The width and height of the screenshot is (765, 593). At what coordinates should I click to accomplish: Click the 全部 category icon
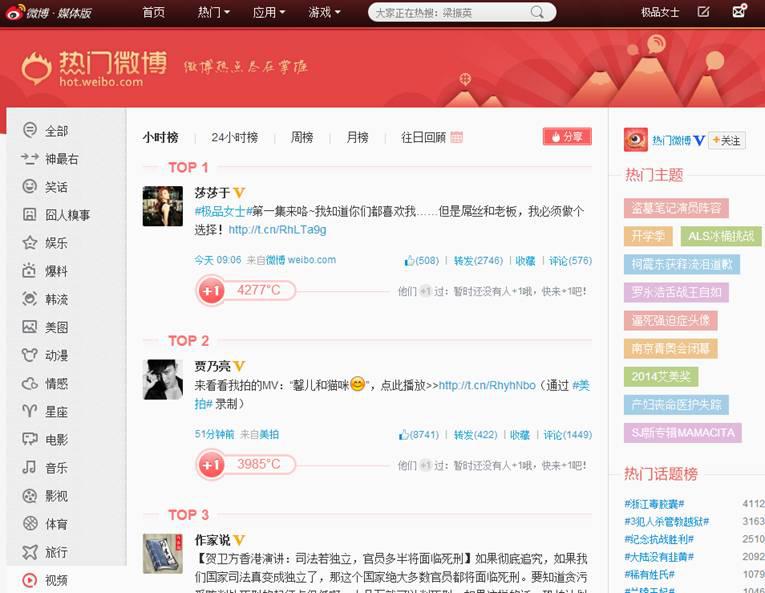[30, 130]
